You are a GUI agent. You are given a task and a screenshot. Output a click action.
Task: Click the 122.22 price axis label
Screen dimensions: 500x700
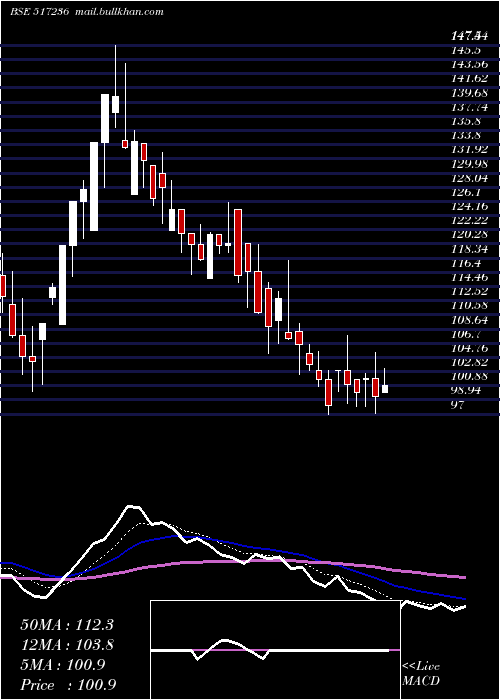click(470, 220)
